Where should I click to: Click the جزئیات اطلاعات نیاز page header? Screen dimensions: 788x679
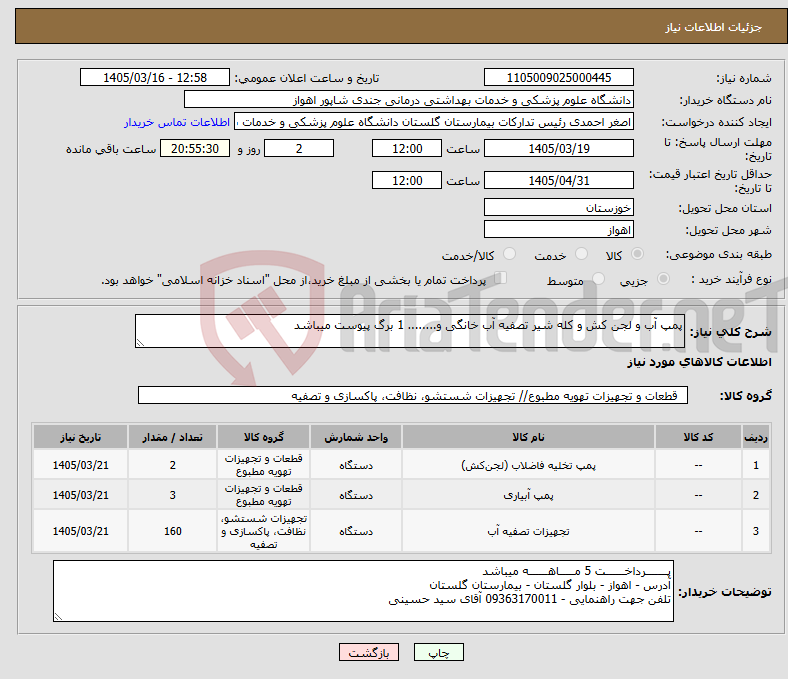pos(714,27)
